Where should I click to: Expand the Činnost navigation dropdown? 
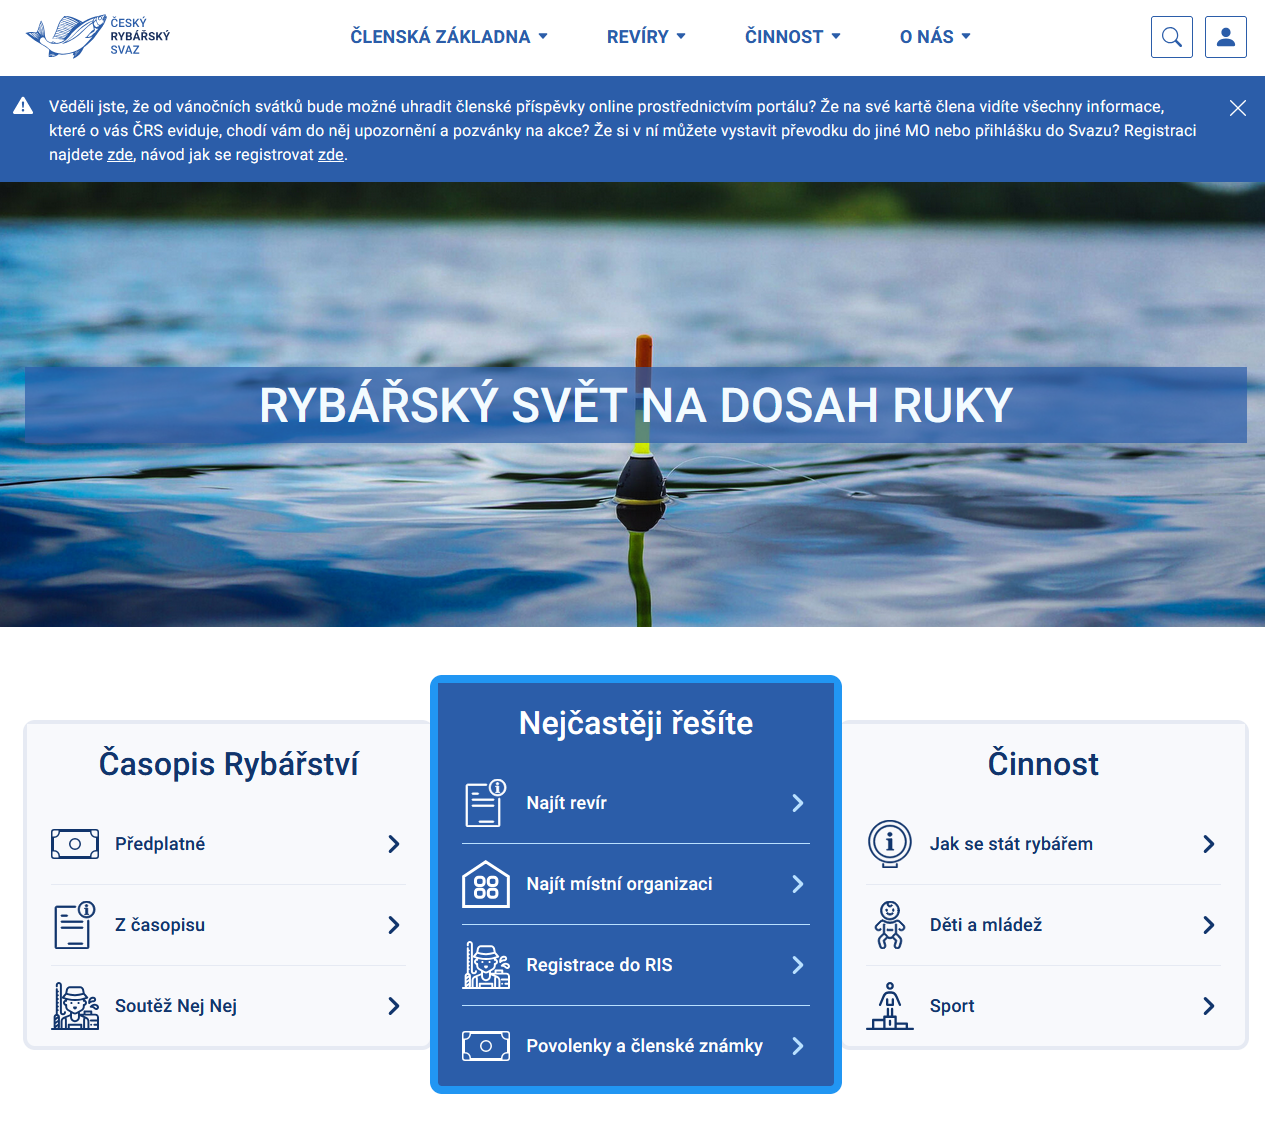(x=792, y=37)
